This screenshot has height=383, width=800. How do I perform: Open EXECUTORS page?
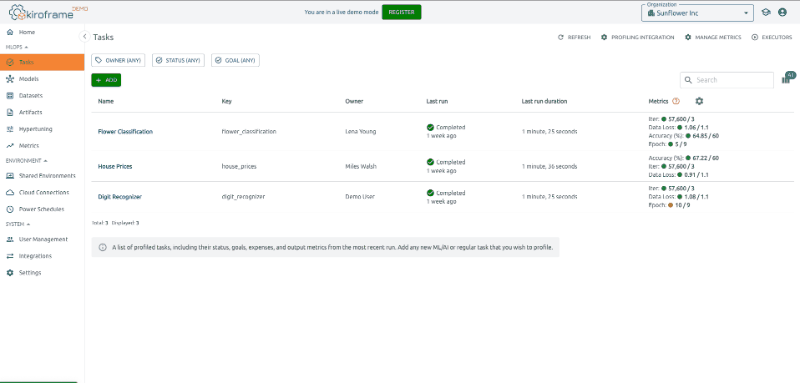click(771, 37)
